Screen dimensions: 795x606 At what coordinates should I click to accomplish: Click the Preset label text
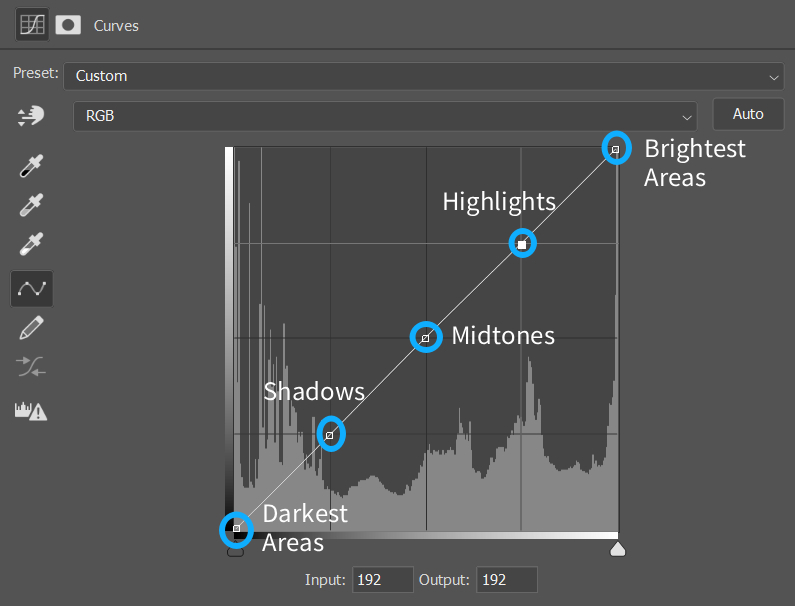pyautogui.click(x=35, y=73)
